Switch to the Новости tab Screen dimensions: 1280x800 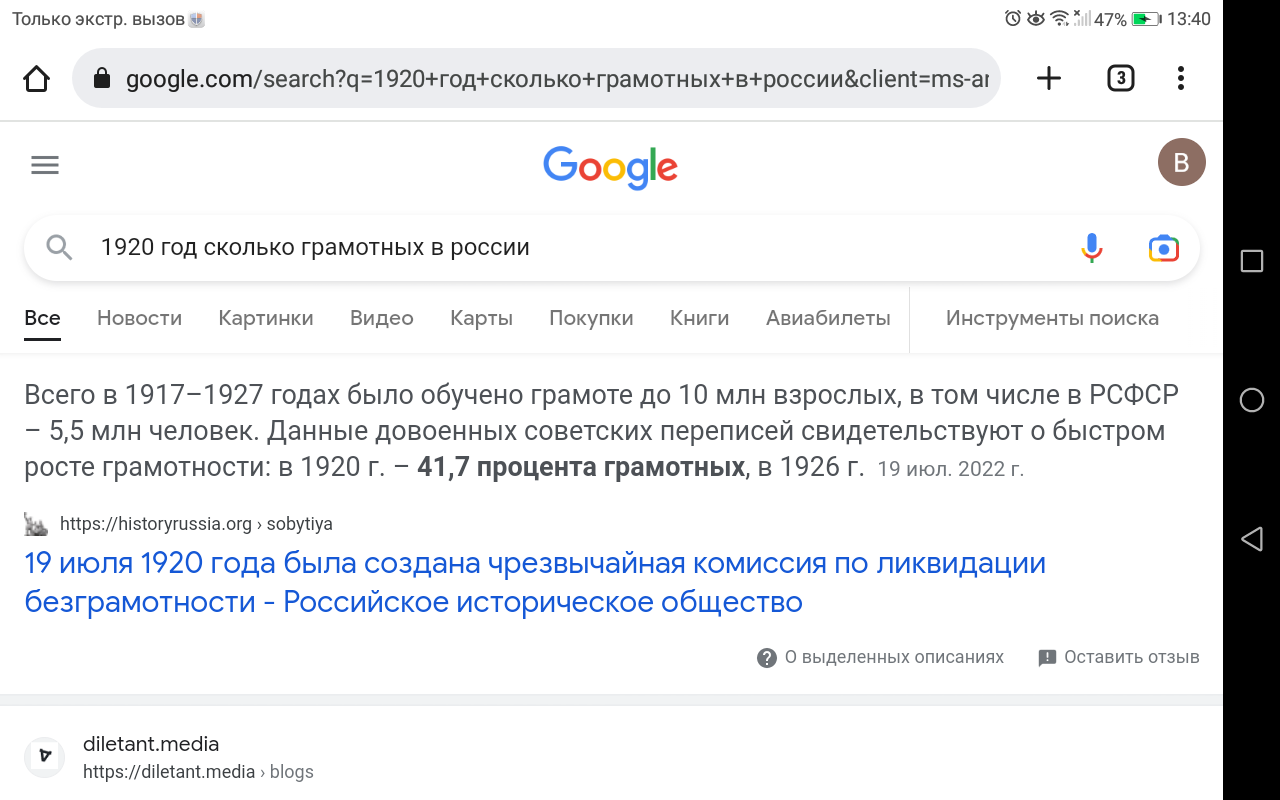139,318
